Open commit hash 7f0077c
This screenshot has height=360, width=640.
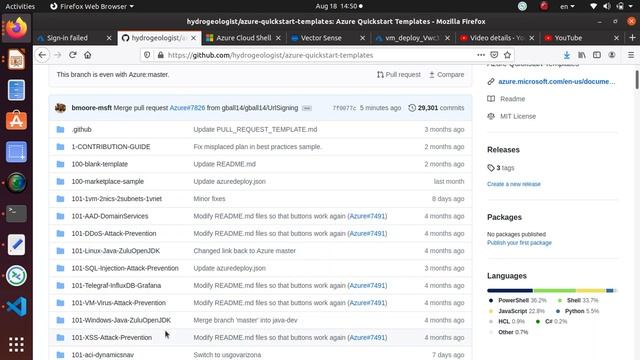[x=344, y=108]
